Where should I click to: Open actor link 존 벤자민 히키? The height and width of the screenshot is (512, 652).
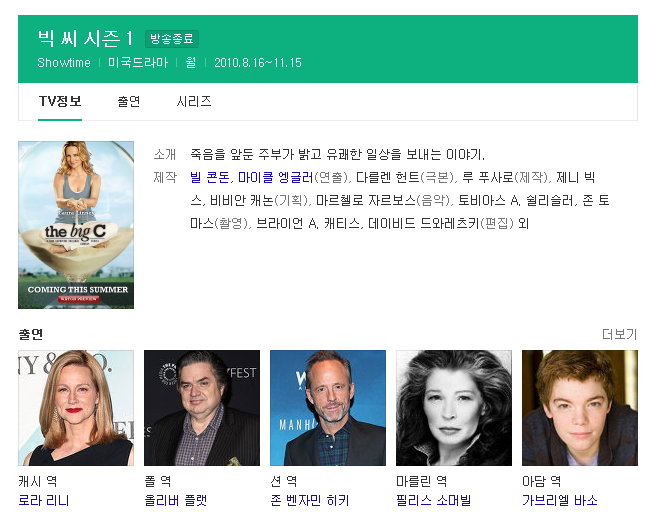click(310, 500)
